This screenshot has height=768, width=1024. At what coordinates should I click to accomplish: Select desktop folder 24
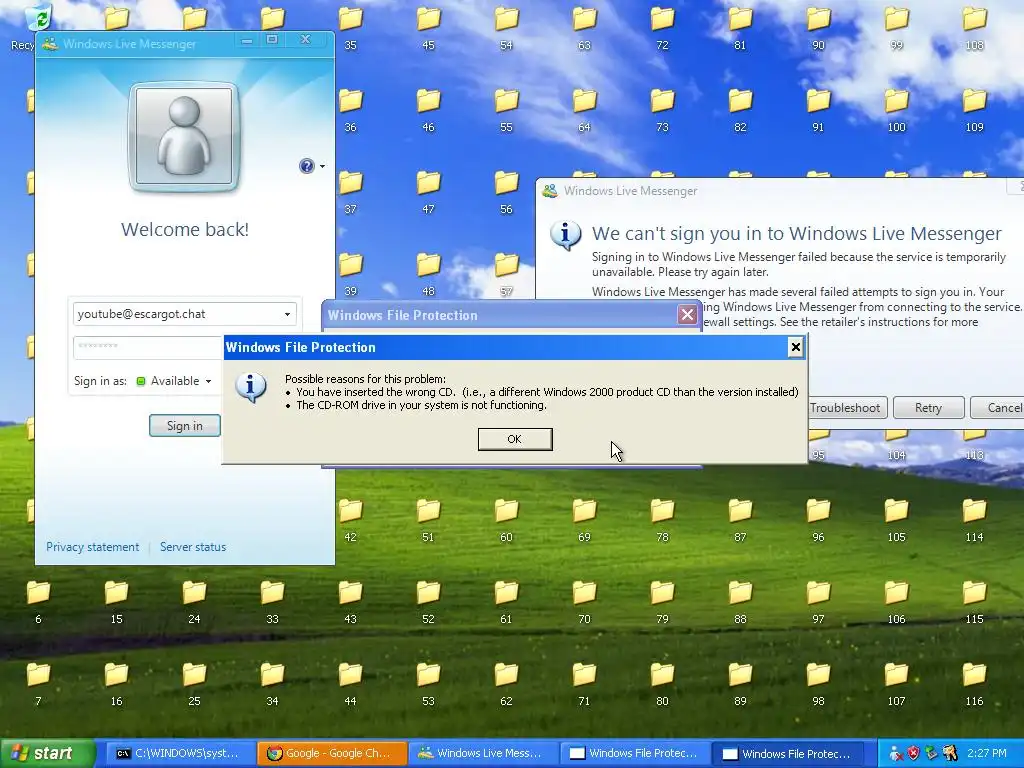tap(195, 601)
